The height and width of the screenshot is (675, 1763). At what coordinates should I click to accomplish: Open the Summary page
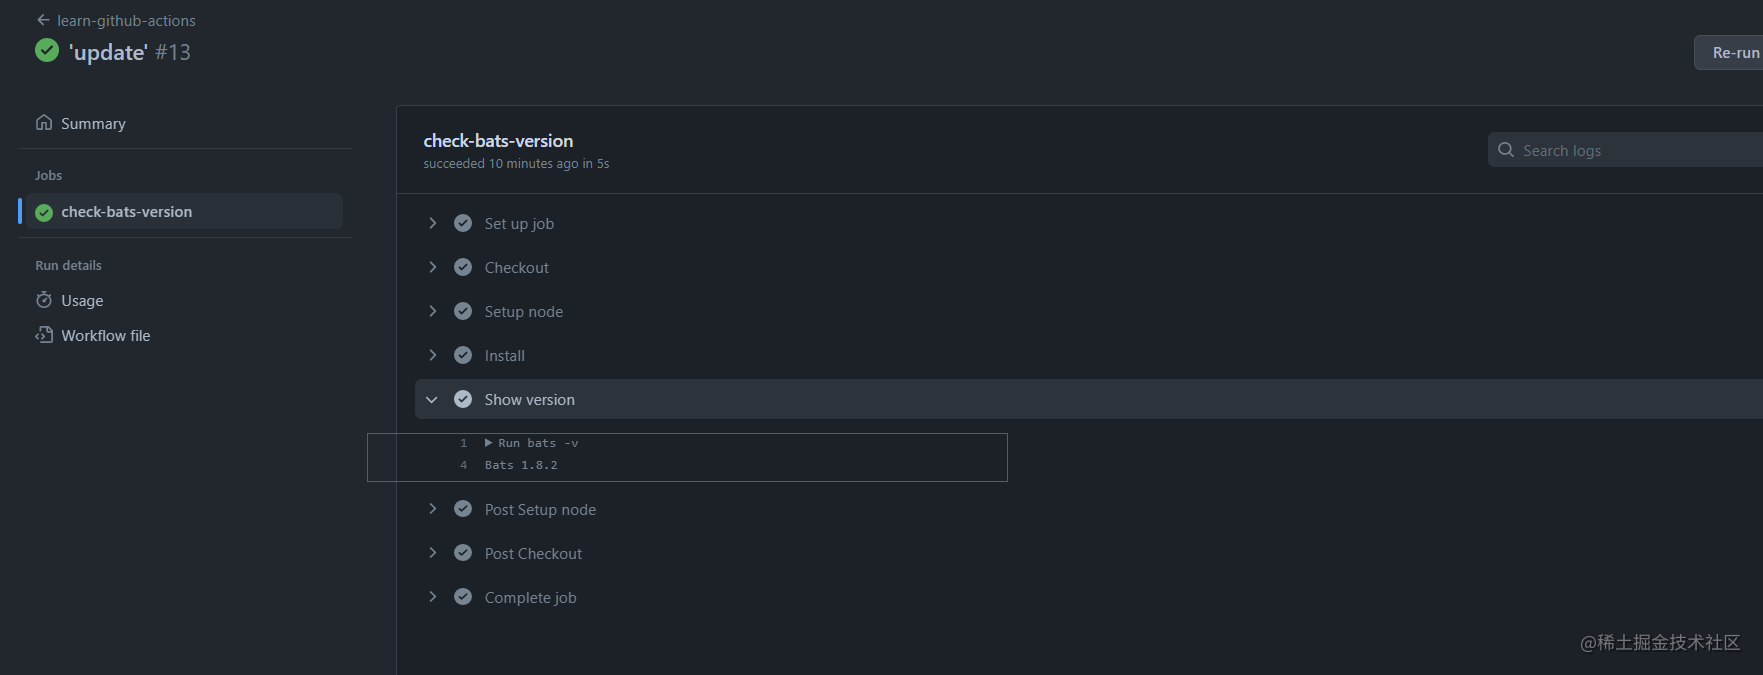click(93, 124)
